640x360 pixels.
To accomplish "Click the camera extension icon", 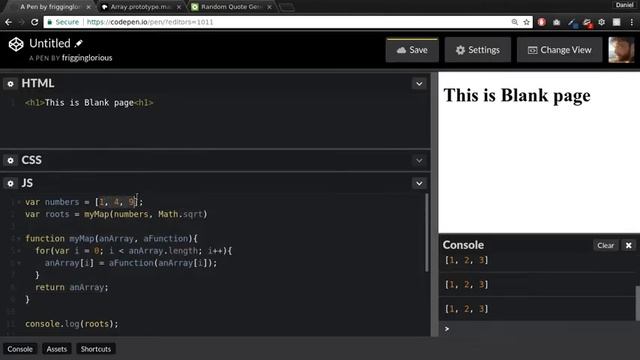I will point(557,22).
